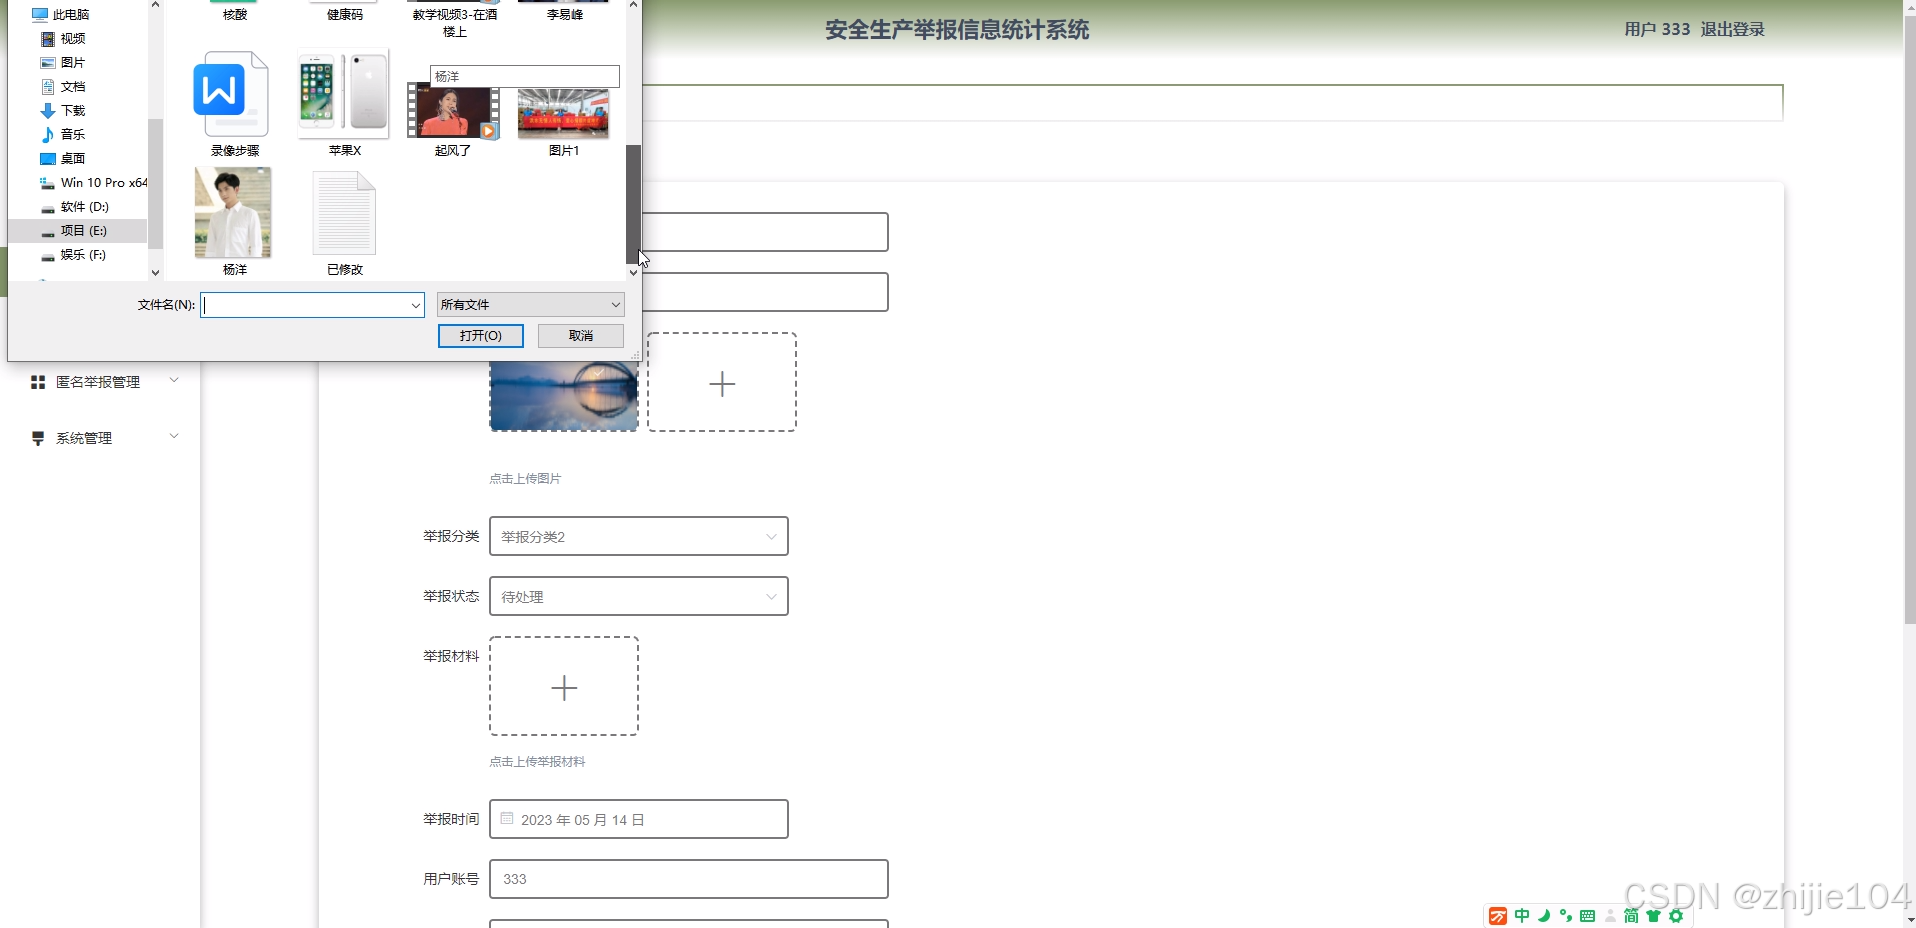Open the 所有文件 file type dropdown
Image resolution: width=1916 pixels, height=928 pixels.
pos(531,305)
